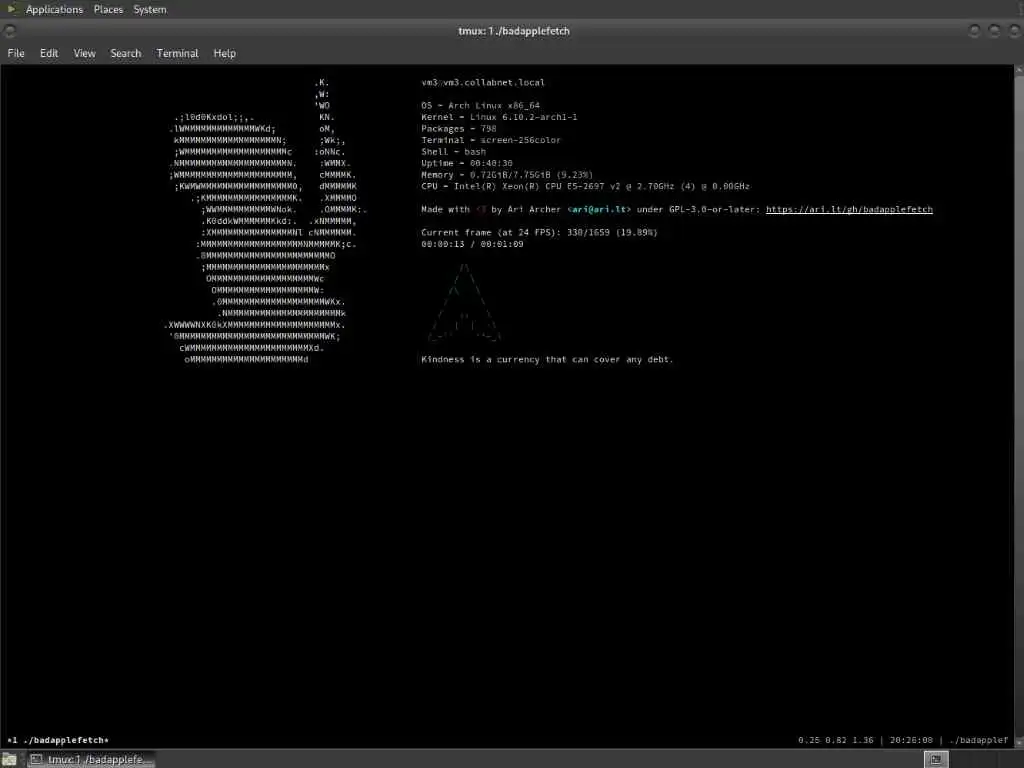Click the CPU Intel Xeon line
This screenshot has width=1024, height=768.
pyautogui.click(x=585, y=187)
